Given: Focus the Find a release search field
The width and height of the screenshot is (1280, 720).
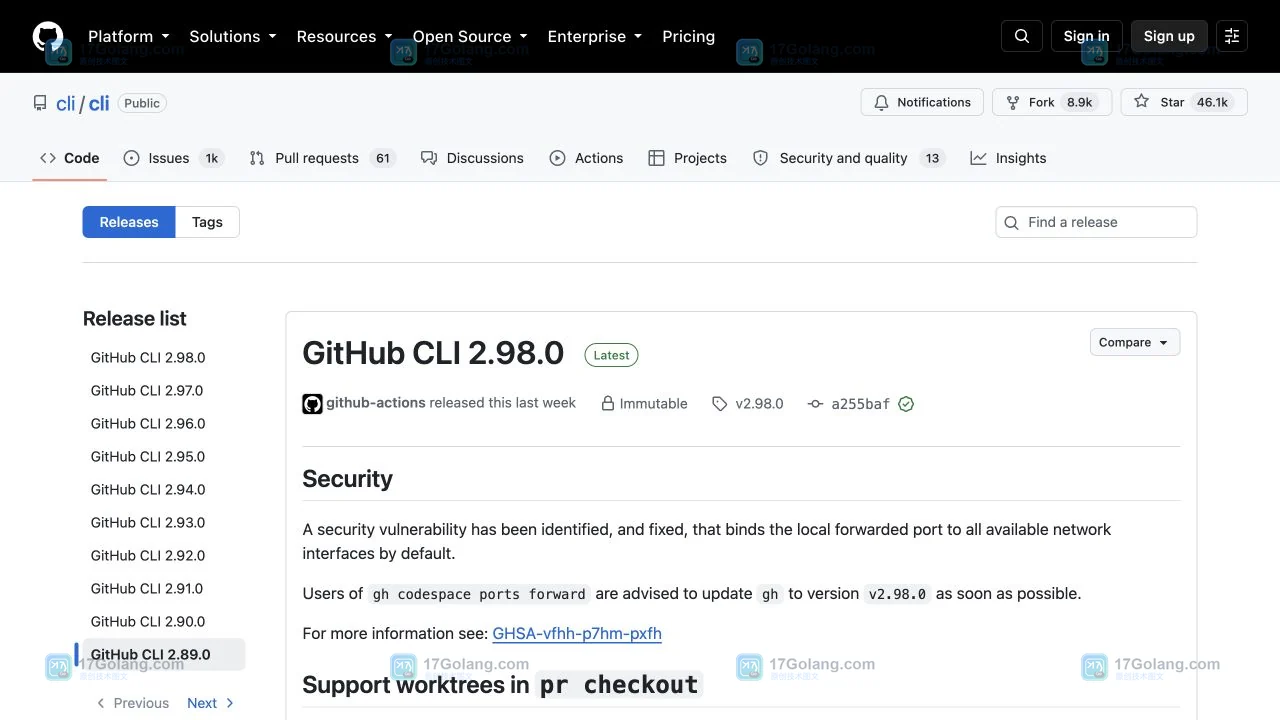Looking at the screenshot, I should (1096, 222).
